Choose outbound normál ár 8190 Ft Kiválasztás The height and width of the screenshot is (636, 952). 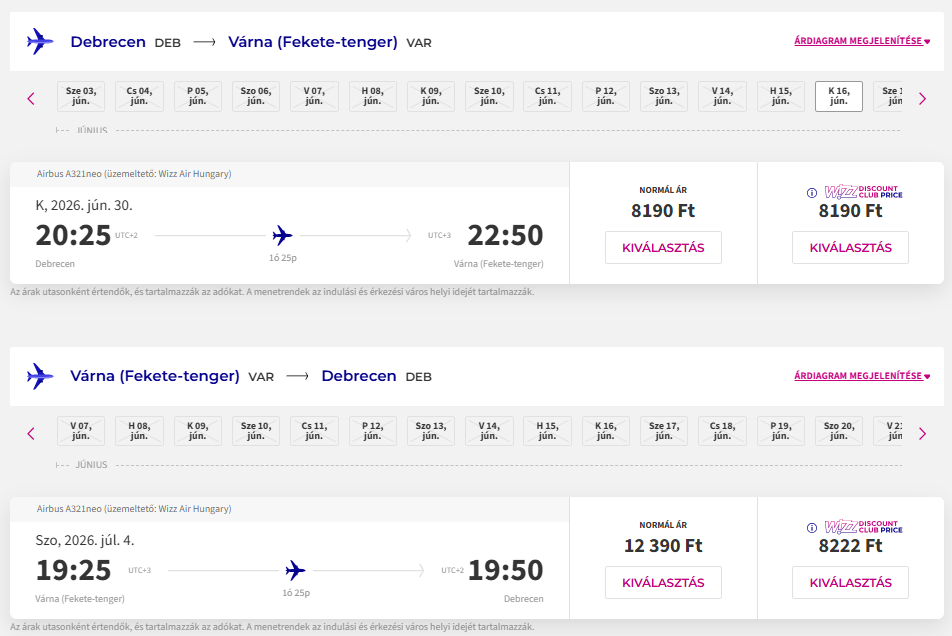click(x=663, y=247)
